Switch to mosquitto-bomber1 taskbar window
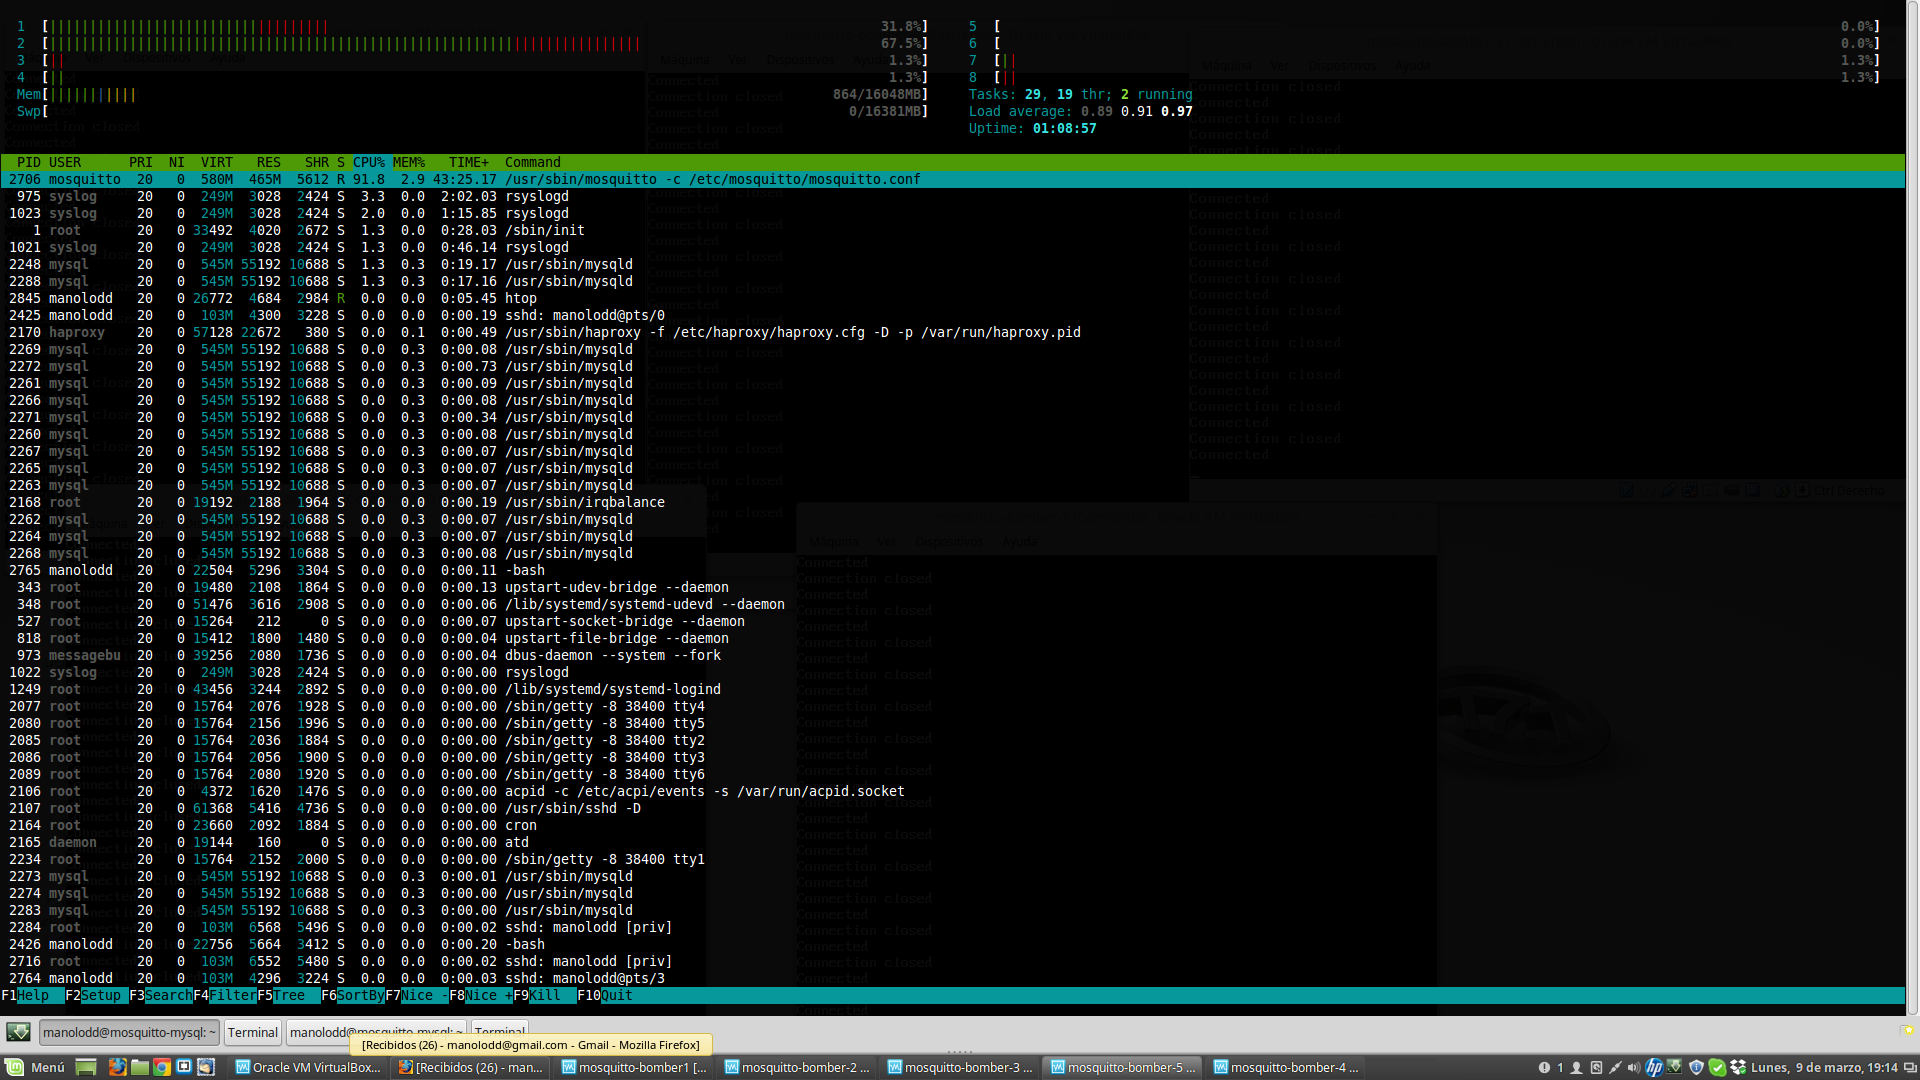Image resolution: width=1920 pixels, height=1080 pixels. click(634, 1067)
